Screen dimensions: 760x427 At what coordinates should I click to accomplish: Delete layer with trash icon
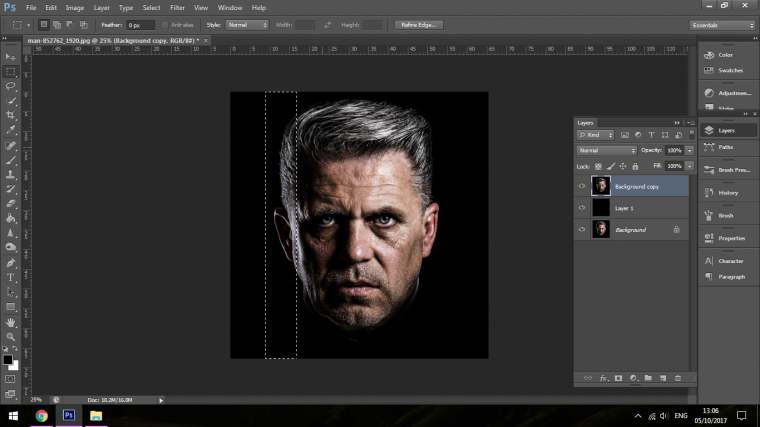[678, 378]
